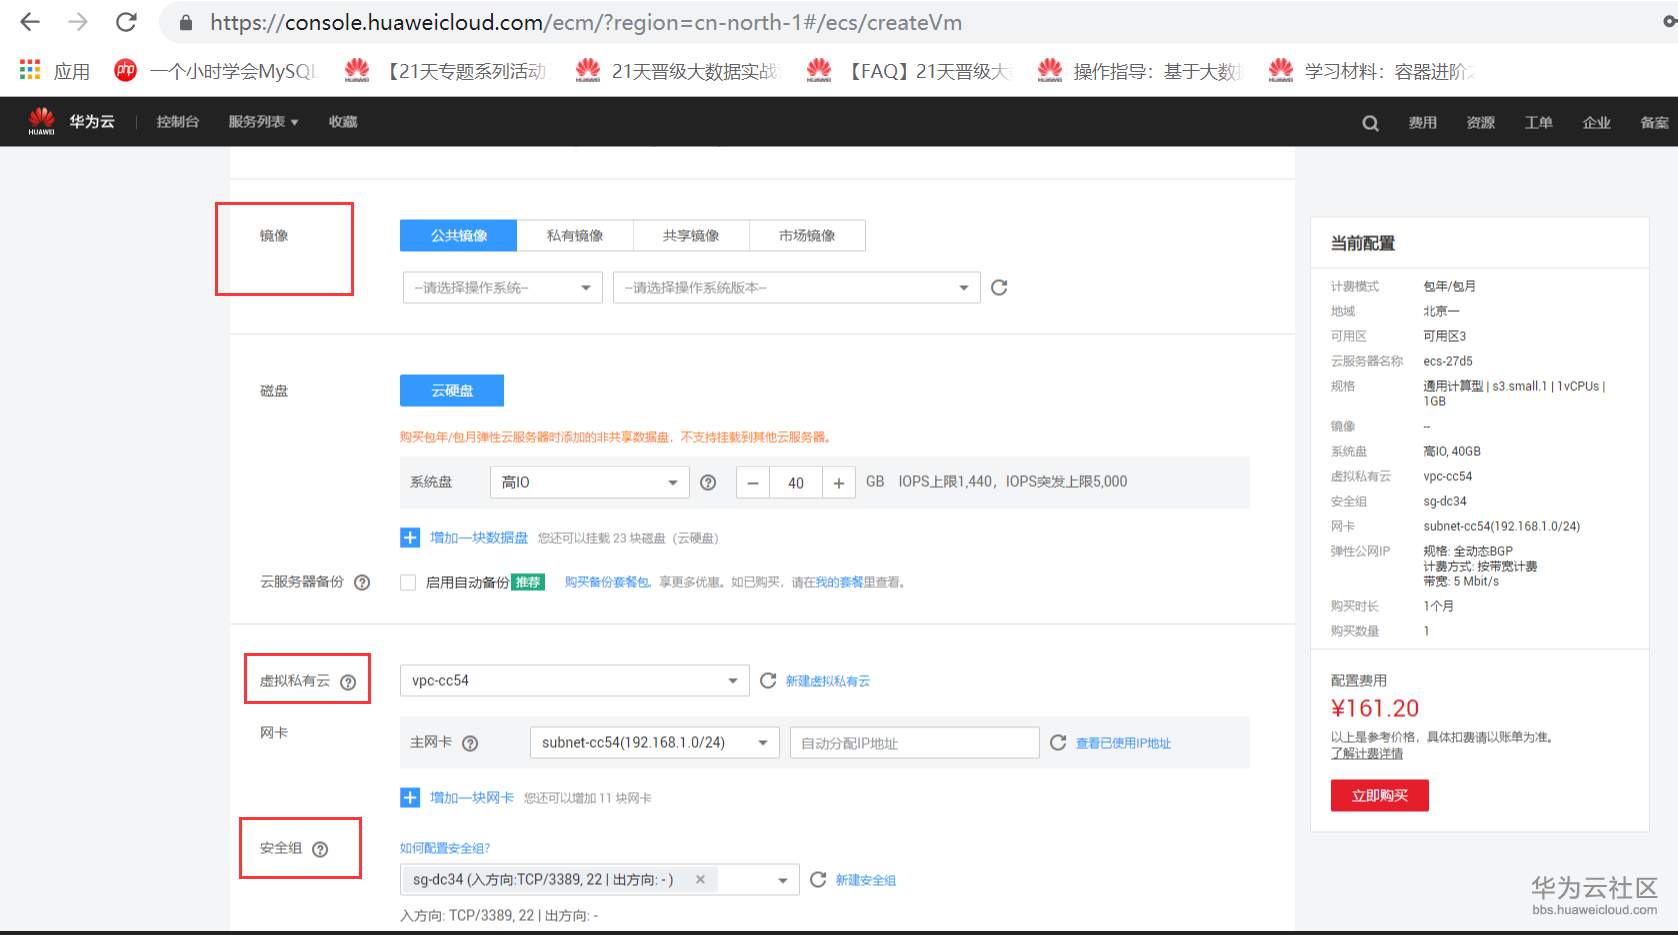Open the vpc-cc54 VPC dropdown
1678x935 pixels.
pos(574,680)
